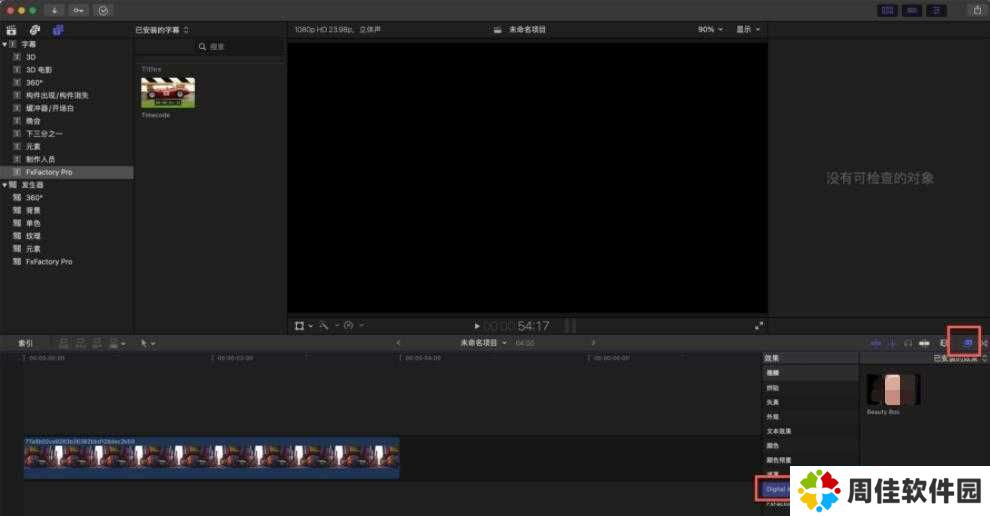Open the 显示 view options dropdown
Viewport: 990px width, 516px height.
[748, 29]
